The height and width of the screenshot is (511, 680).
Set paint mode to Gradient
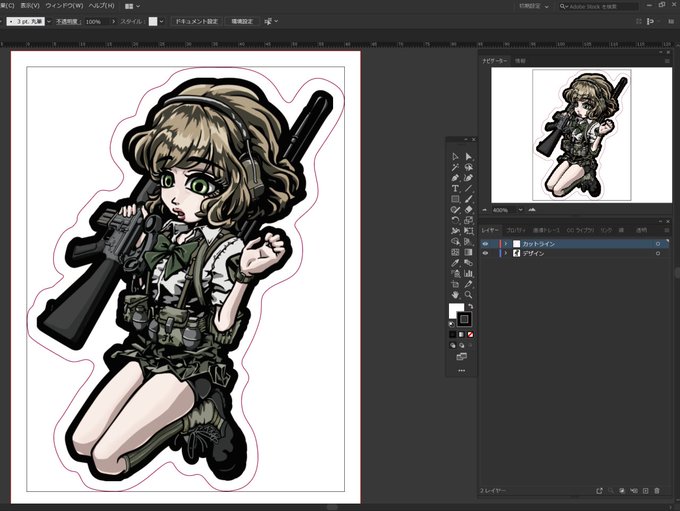coord(461,334)
